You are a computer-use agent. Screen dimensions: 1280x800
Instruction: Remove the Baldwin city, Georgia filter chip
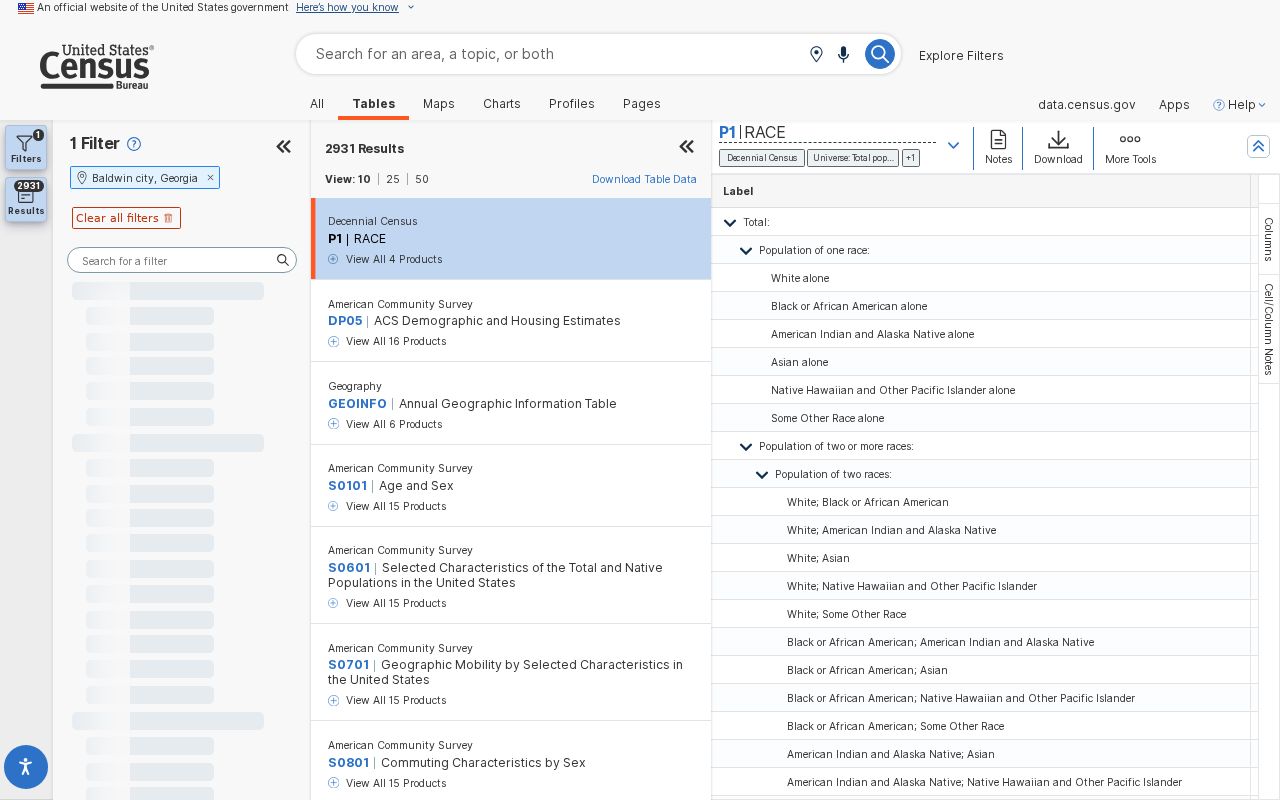210,178
